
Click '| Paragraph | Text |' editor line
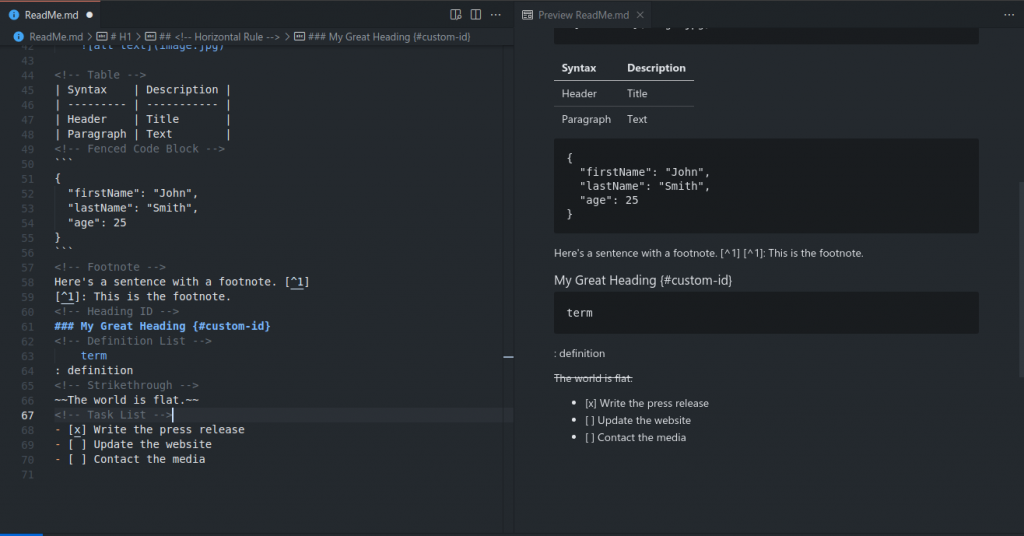coord(142,134)
